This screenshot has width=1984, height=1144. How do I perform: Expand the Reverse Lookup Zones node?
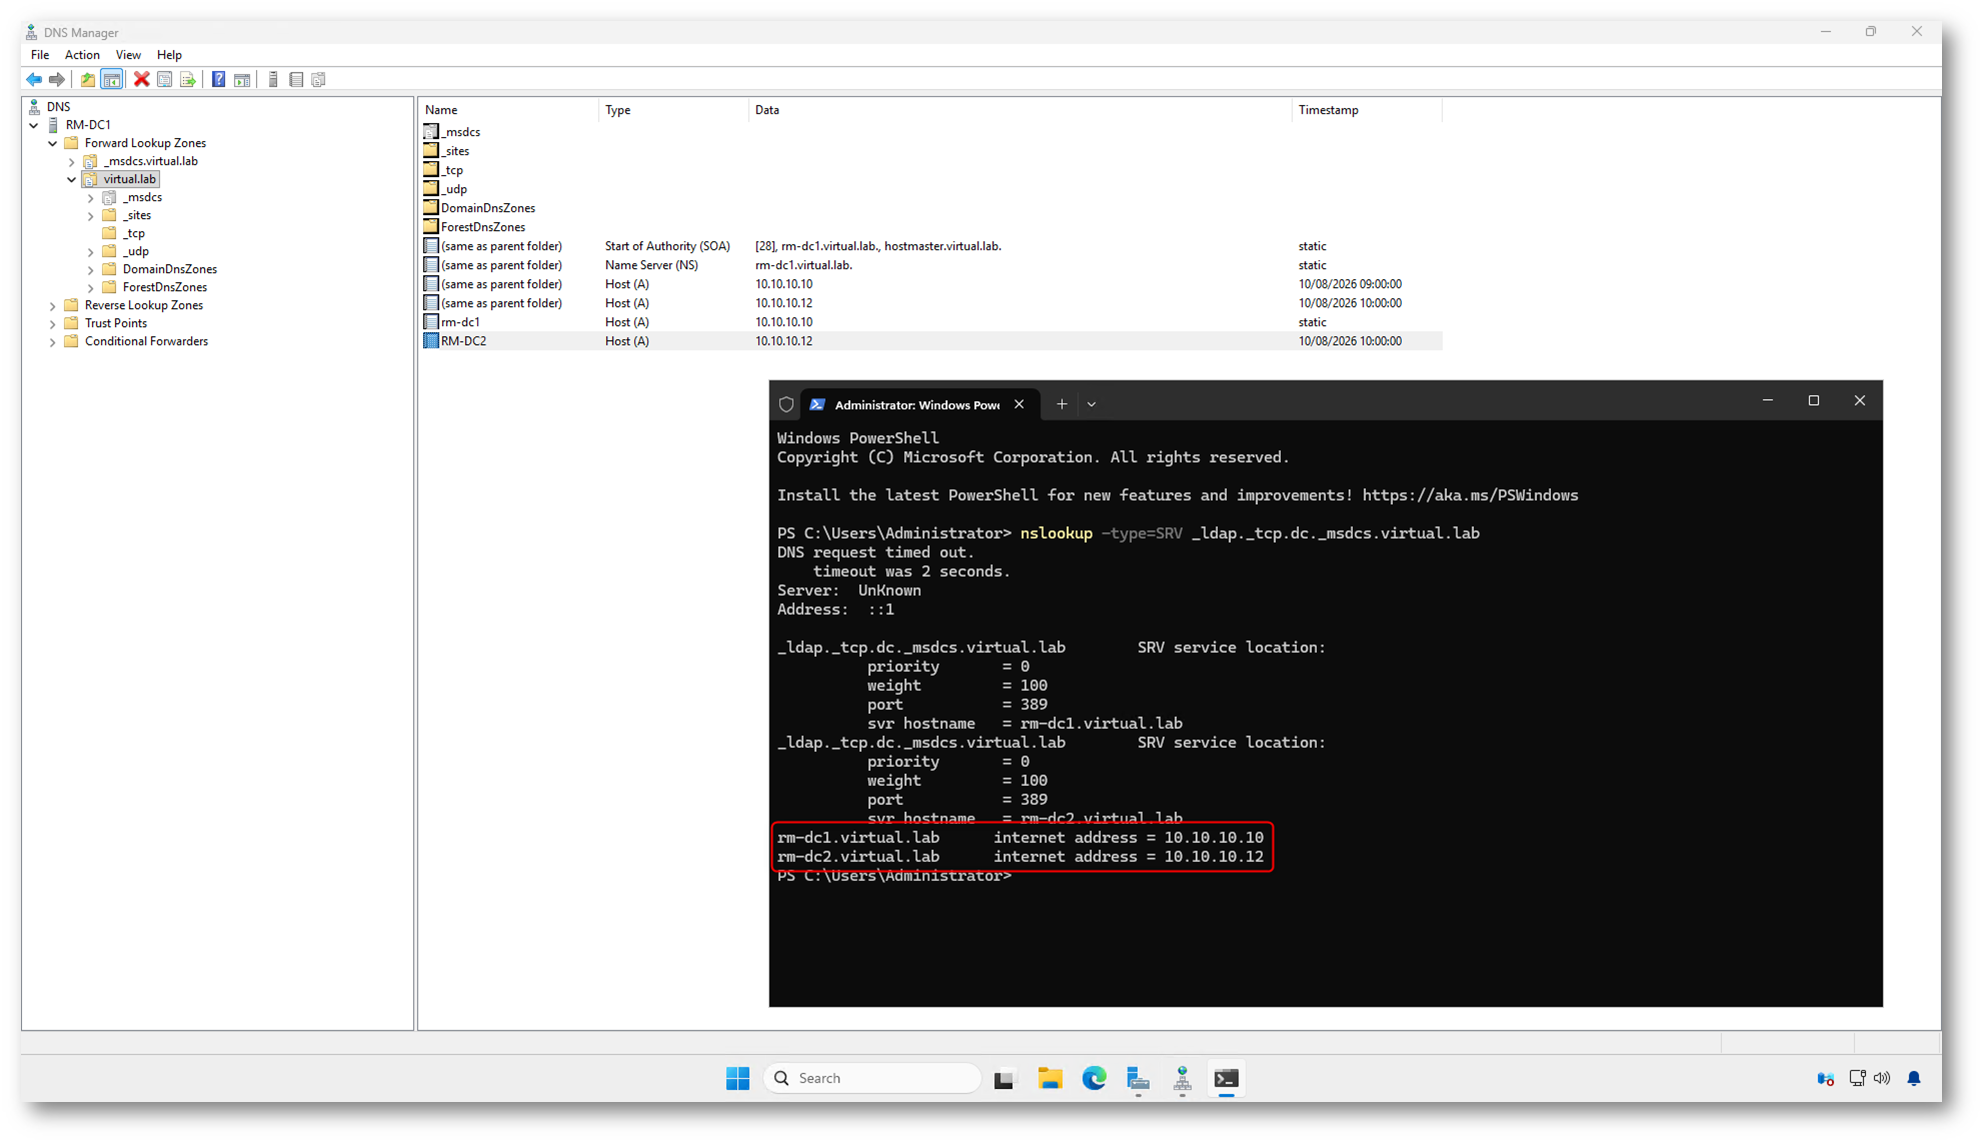click(x=53, y=306)
